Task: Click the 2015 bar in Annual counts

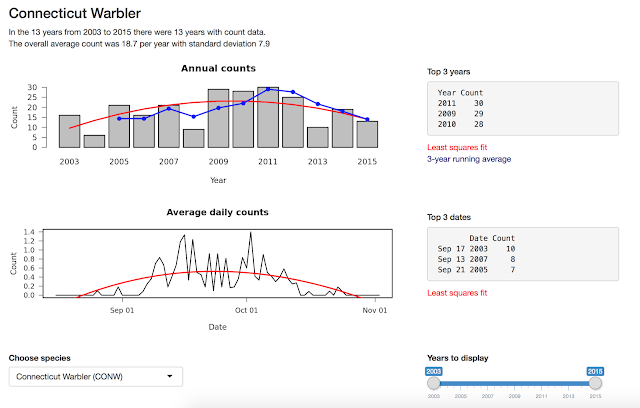Action: pyautogui.click(x=367, y=134)
